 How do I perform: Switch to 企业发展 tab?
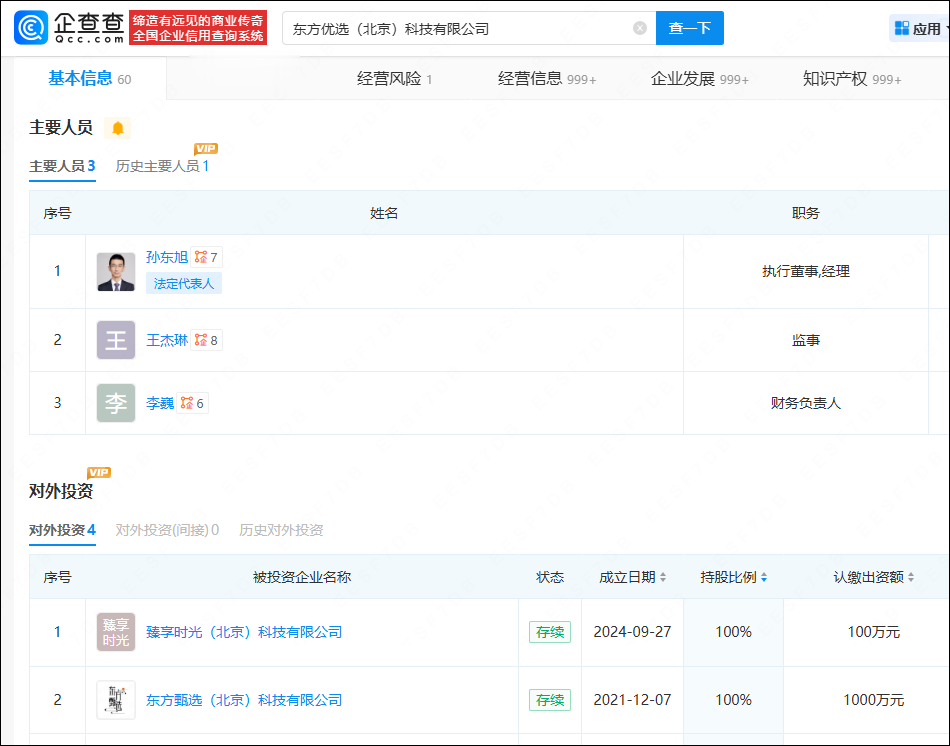point(700,79)
